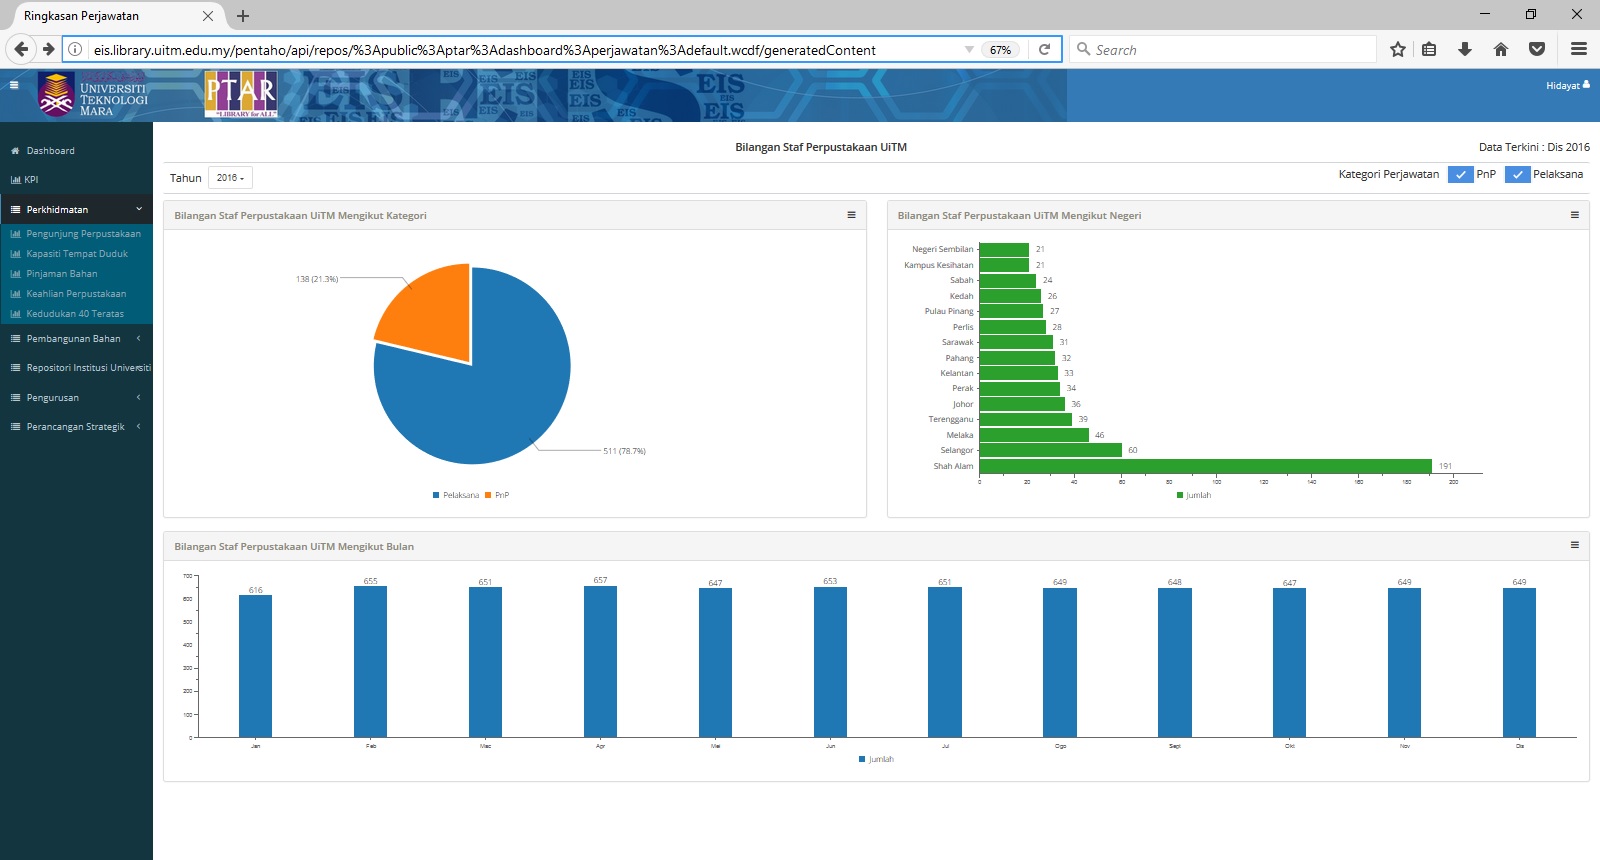1600x860 pixels.
Task: Open the Tahun 2016 year dropdown
Action: (x=230, y=178)
